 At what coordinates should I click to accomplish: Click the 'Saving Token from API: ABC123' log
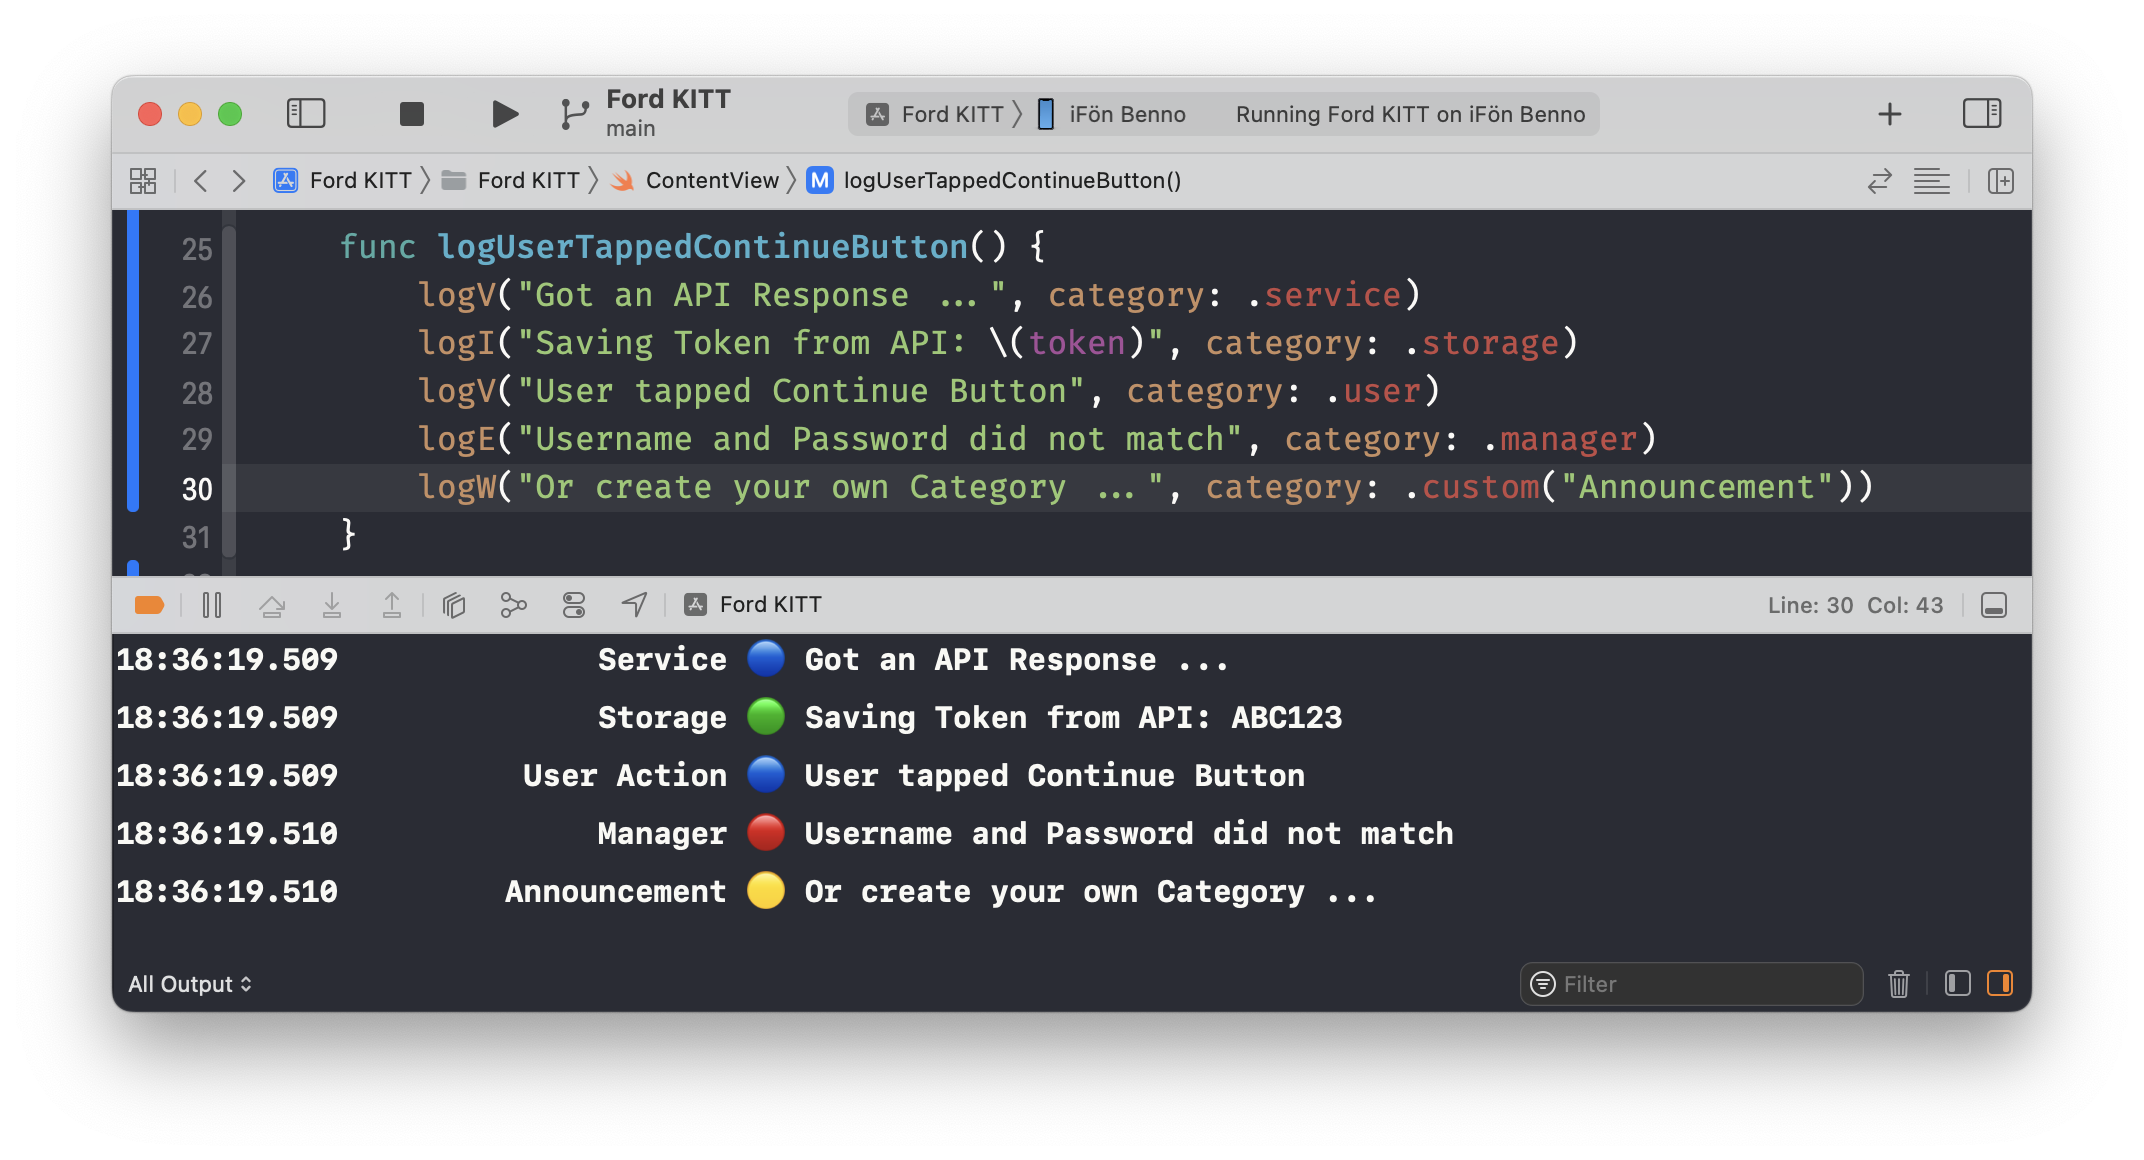coord(1073,718)
